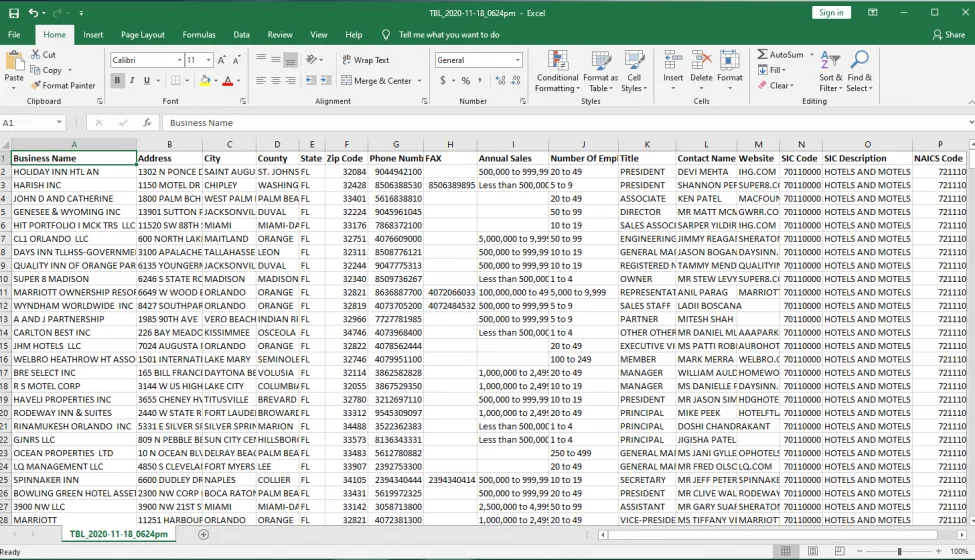This screenshot has height=560, width=975.
Task: Click the Sign in button
Action: click(x=831, y=12)
